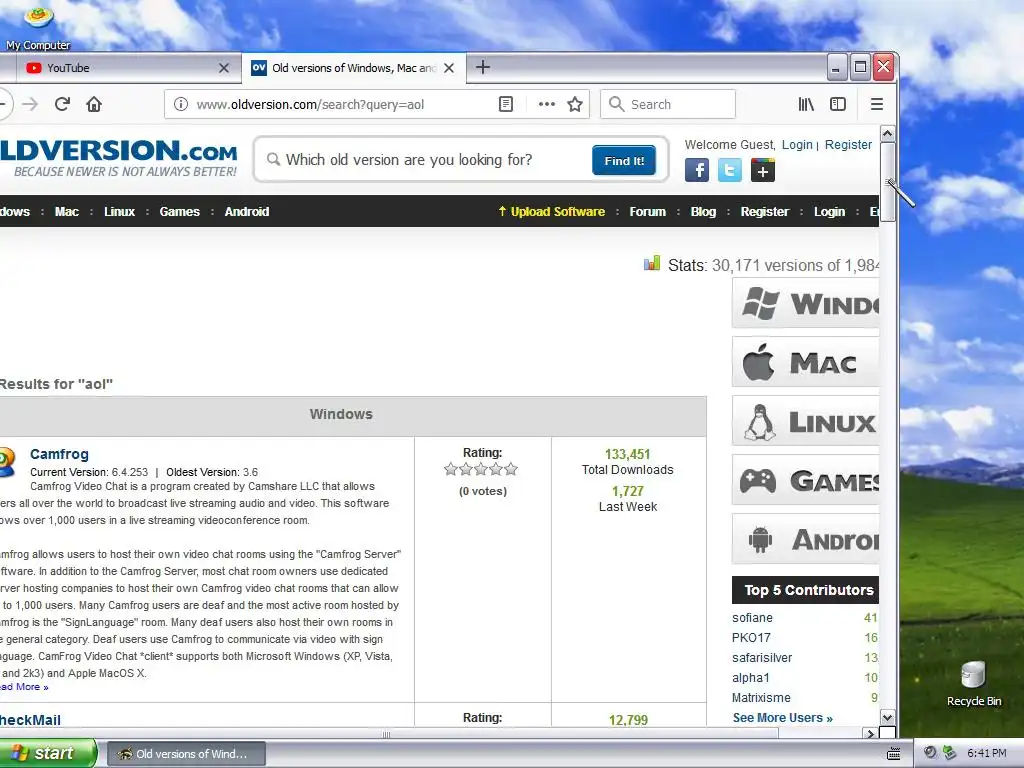Click the vertical scrollbar up arrow
1024x768 pixels.
(888, 134)
